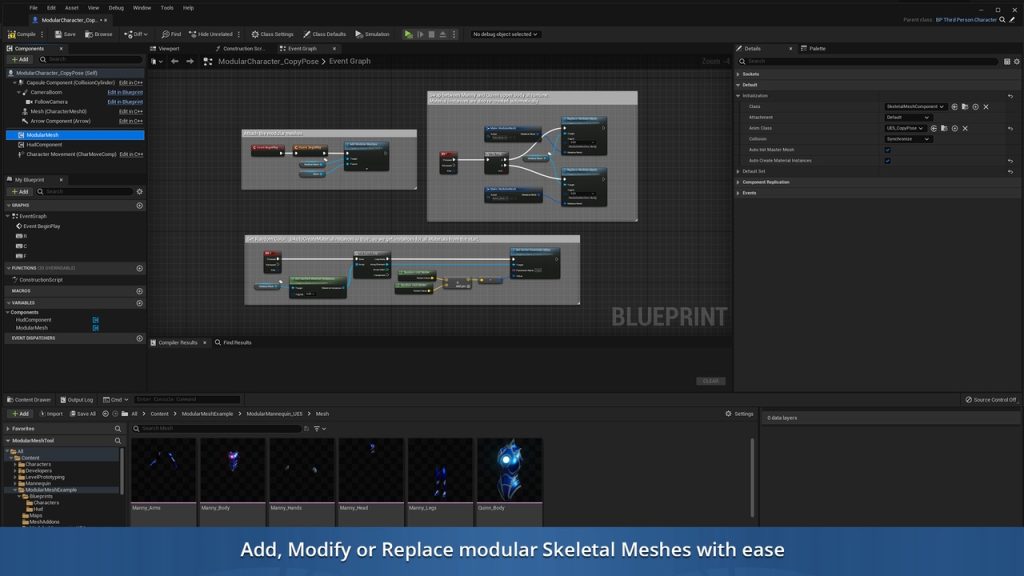Clear the Anim Class value with the X icon
Image resolution: width=1024 pixels, height=576 pixels.
point(965,128)
